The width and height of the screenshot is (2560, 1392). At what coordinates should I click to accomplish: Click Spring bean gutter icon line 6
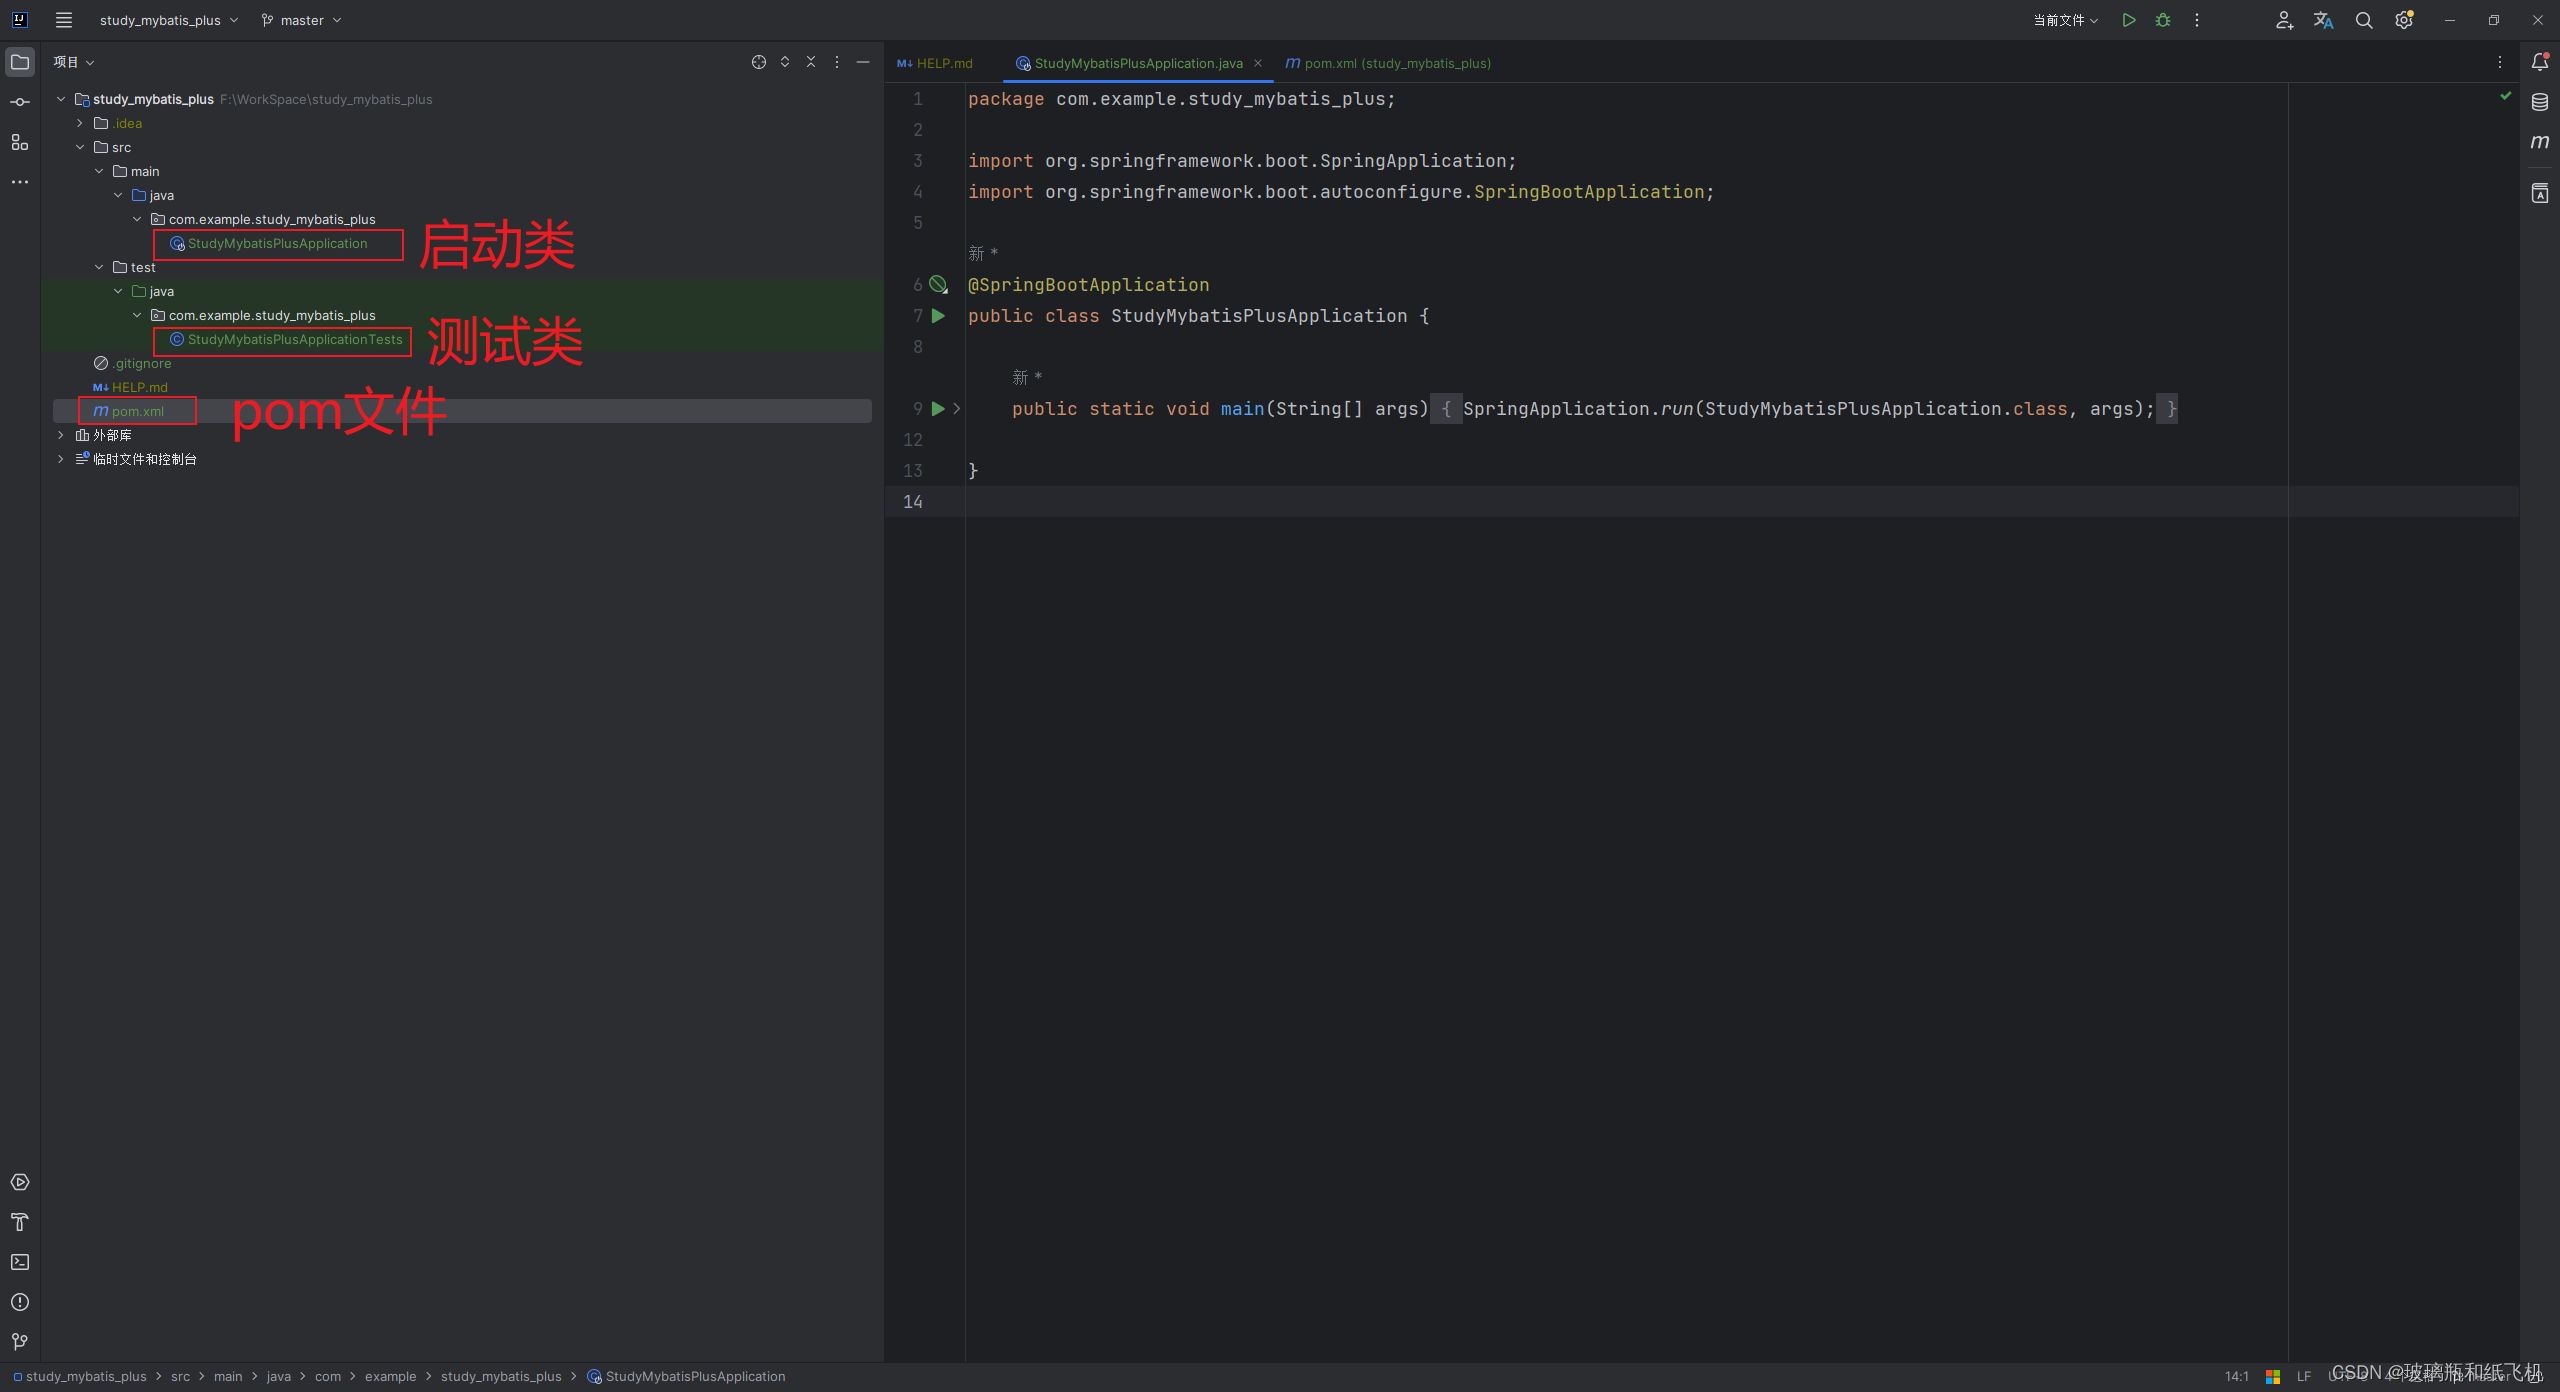click(938, 285)
